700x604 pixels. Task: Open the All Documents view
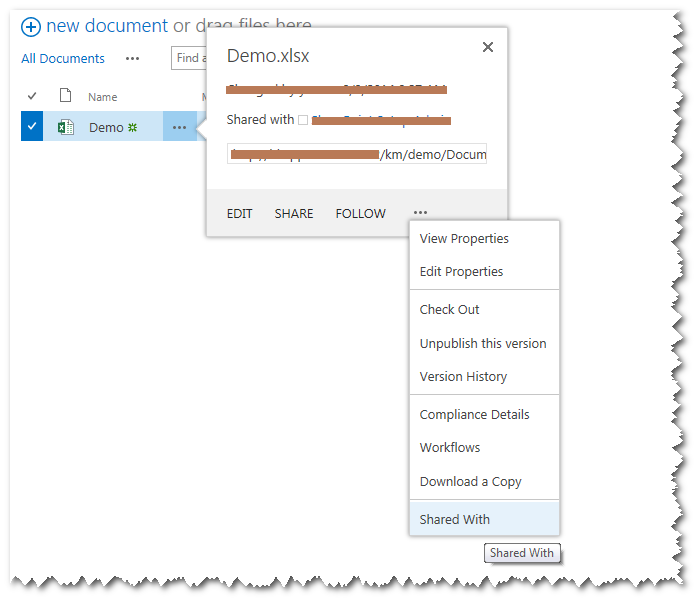pyautogui.click(x=63, y=58)
